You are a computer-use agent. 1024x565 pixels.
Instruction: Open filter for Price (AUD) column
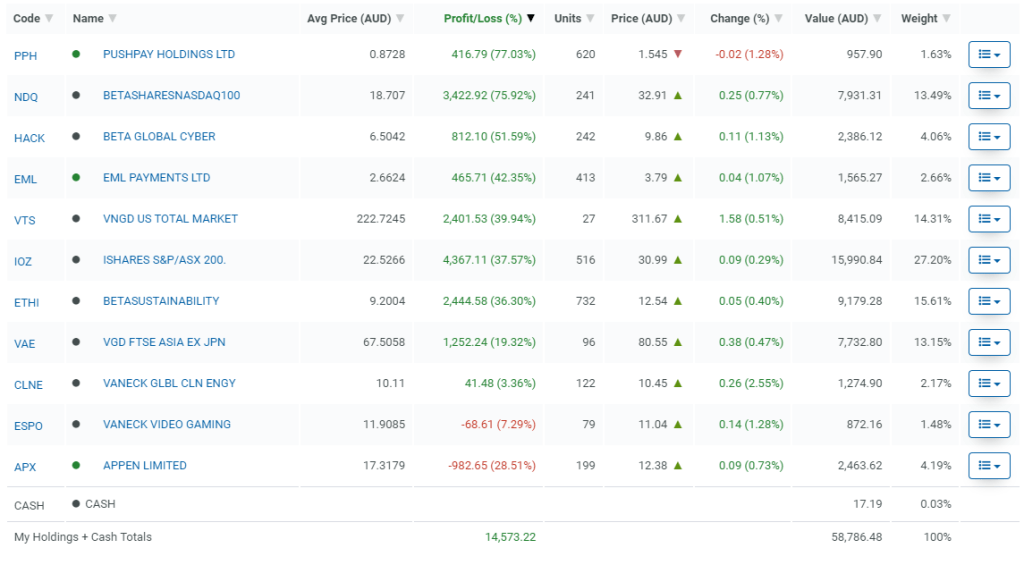[x=681, y=19]
